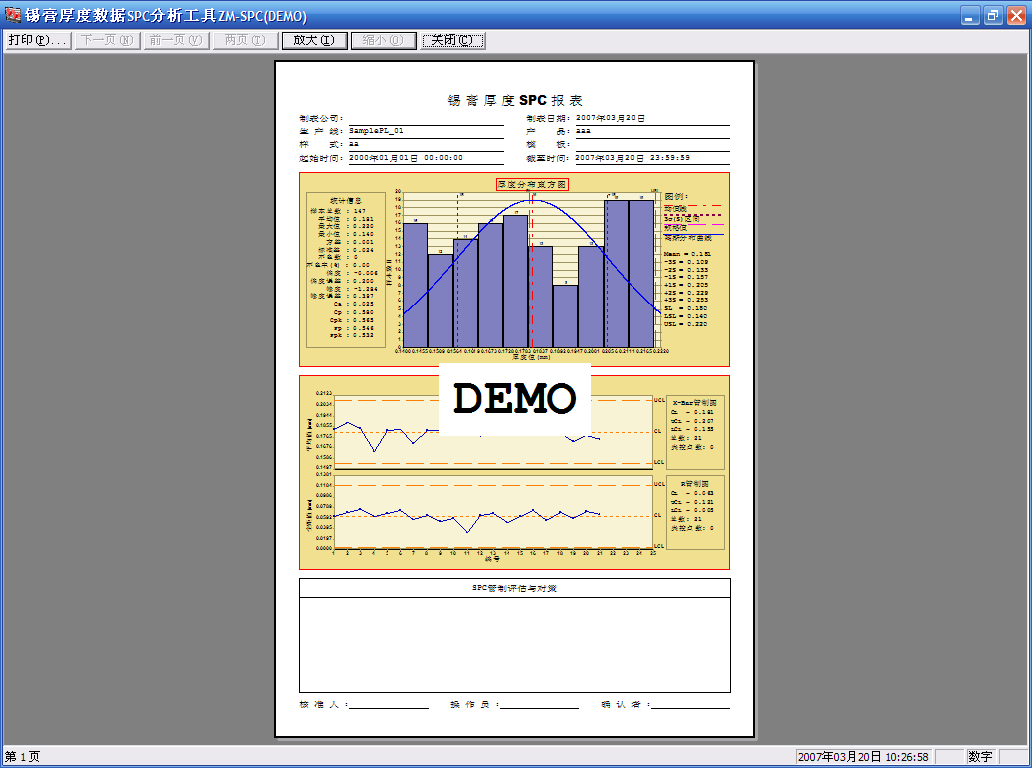
Task: Click the 打印(P)... print button
Action: 37,40
